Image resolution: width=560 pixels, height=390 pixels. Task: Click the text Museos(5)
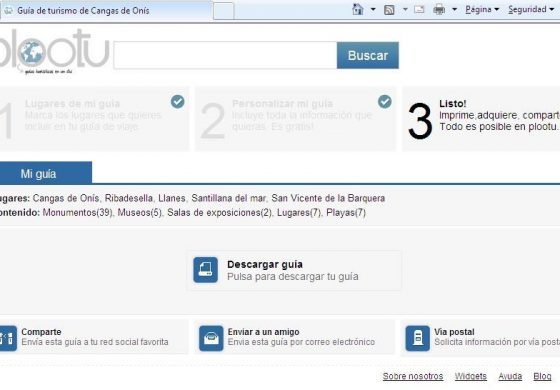tap(140, 212)
